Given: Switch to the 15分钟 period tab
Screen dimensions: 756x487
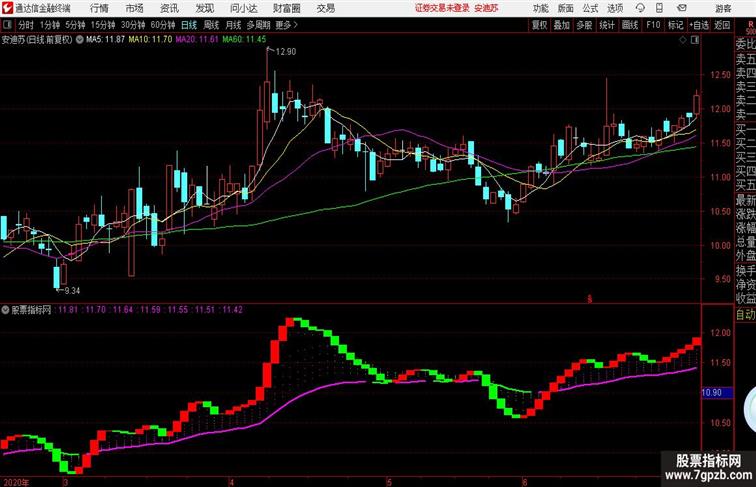Looking at the screenshot, I should [103, 25].
